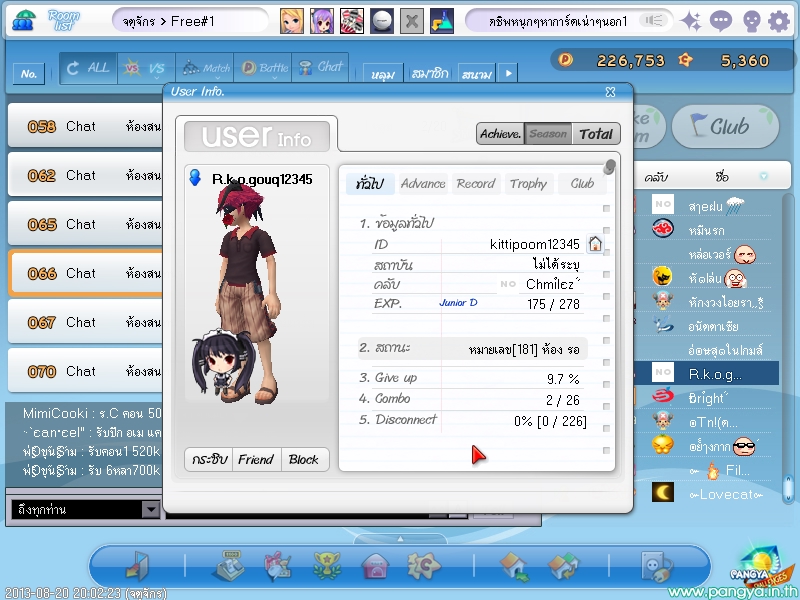800x600 pixels.
Task: Show ALL rooms filter
Action: [x=88, y=68]
